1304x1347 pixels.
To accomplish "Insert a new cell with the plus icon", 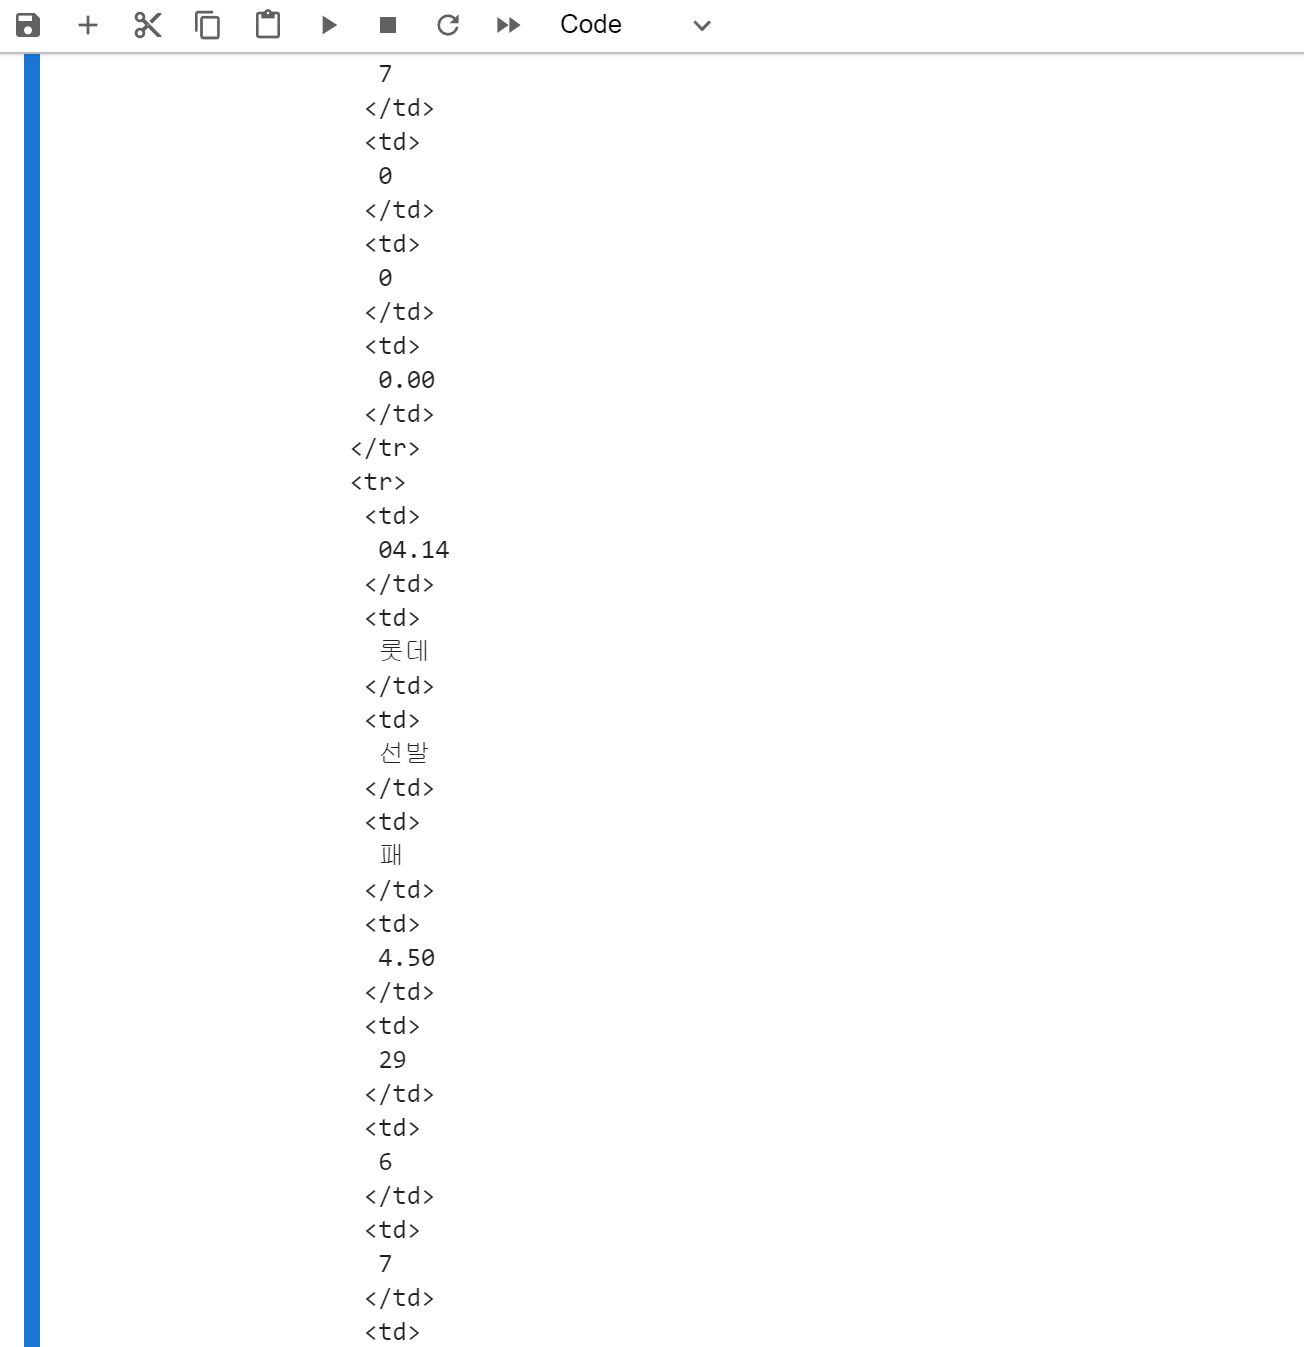I will [88, 25].
